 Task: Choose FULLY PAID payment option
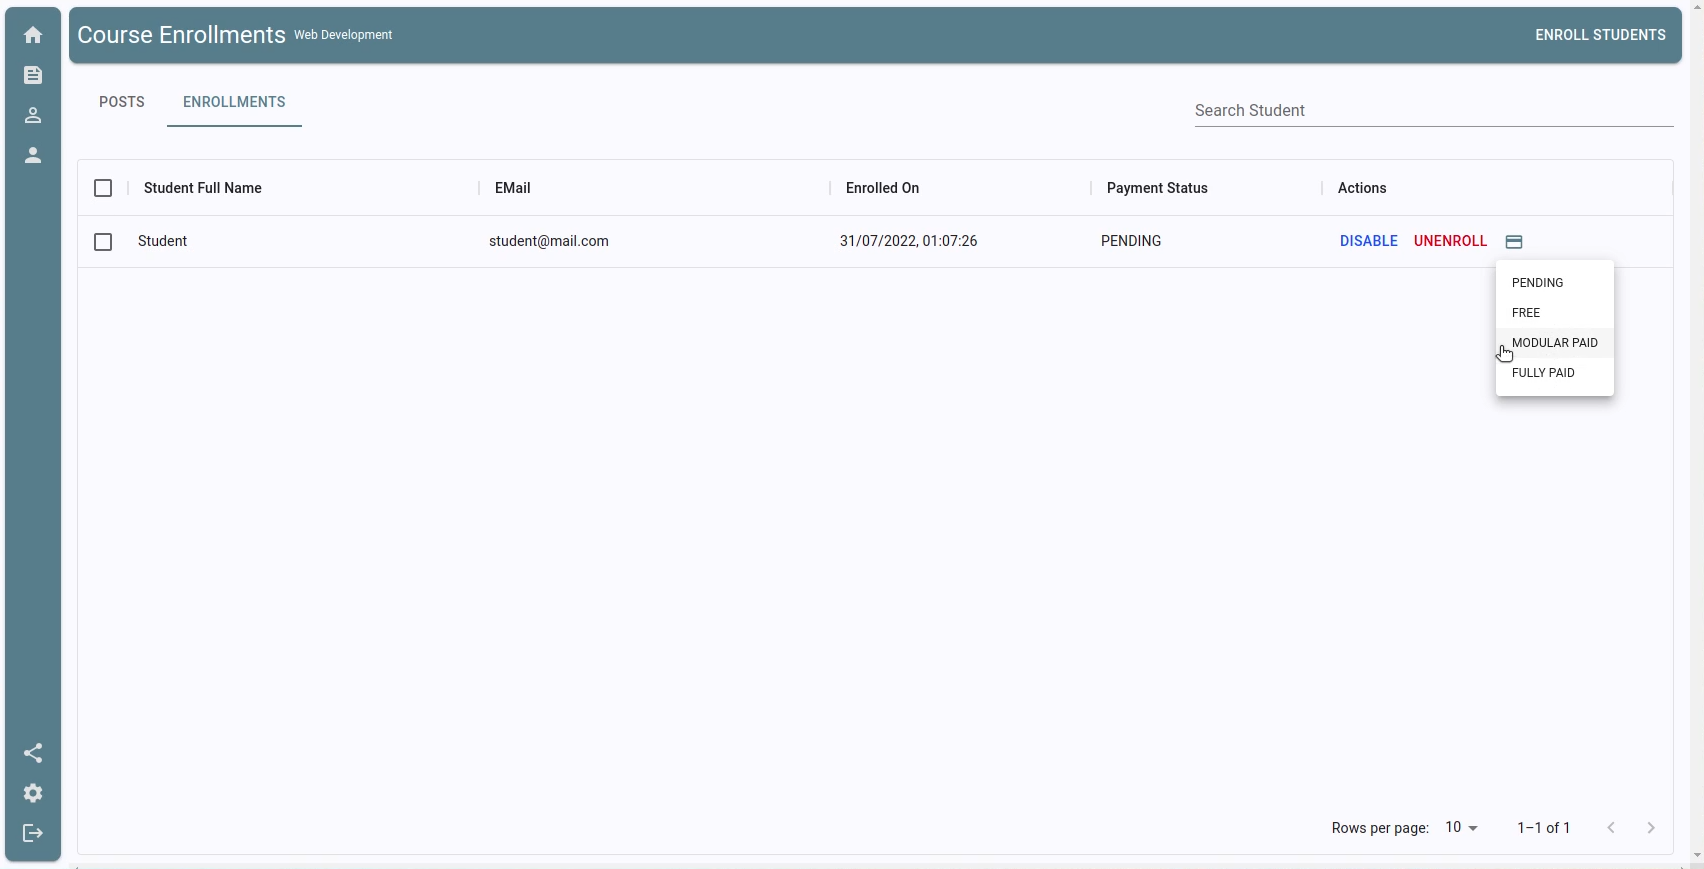pyautogui.click(x=1555, y=373)
